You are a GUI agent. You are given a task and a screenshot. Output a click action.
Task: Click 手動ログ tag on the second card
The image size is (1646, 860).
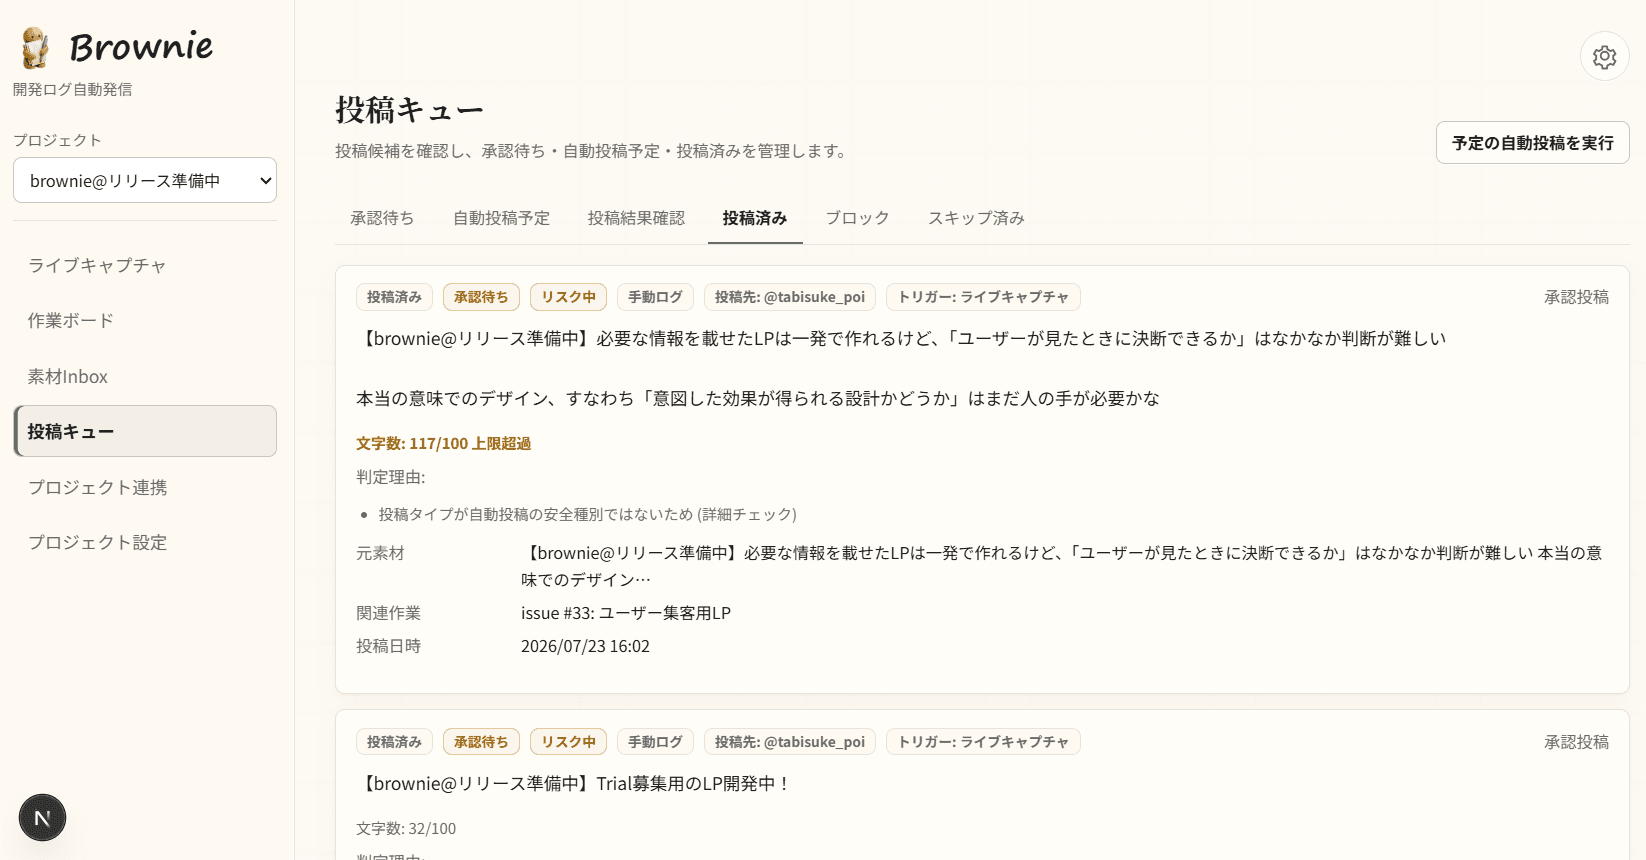tap(655, 742)
